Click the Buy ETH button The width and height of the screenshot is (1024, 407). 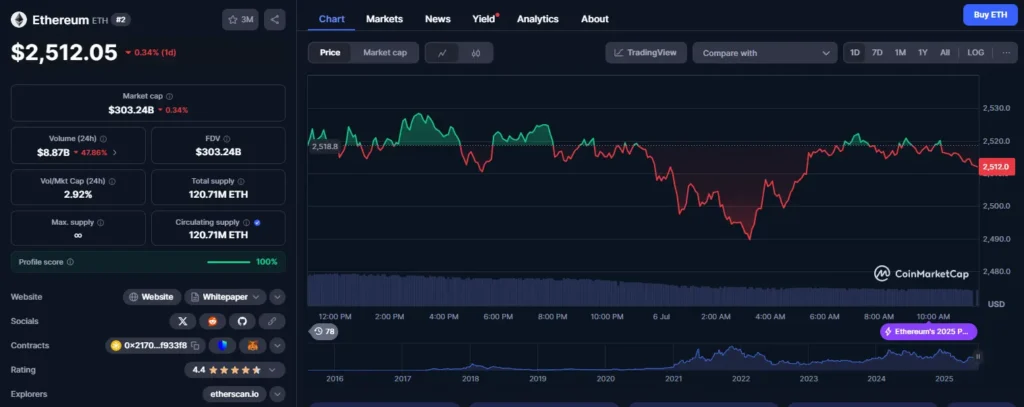click(990, 14)
